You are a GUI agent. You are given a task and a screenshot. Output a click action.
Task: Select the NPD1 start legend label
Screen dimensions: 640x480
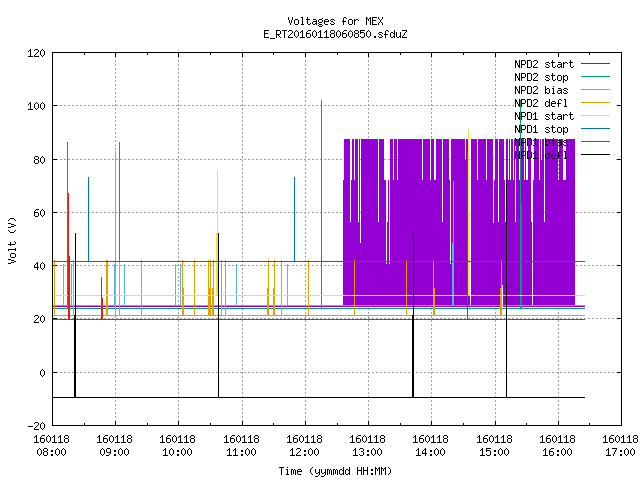coord(544,116)
